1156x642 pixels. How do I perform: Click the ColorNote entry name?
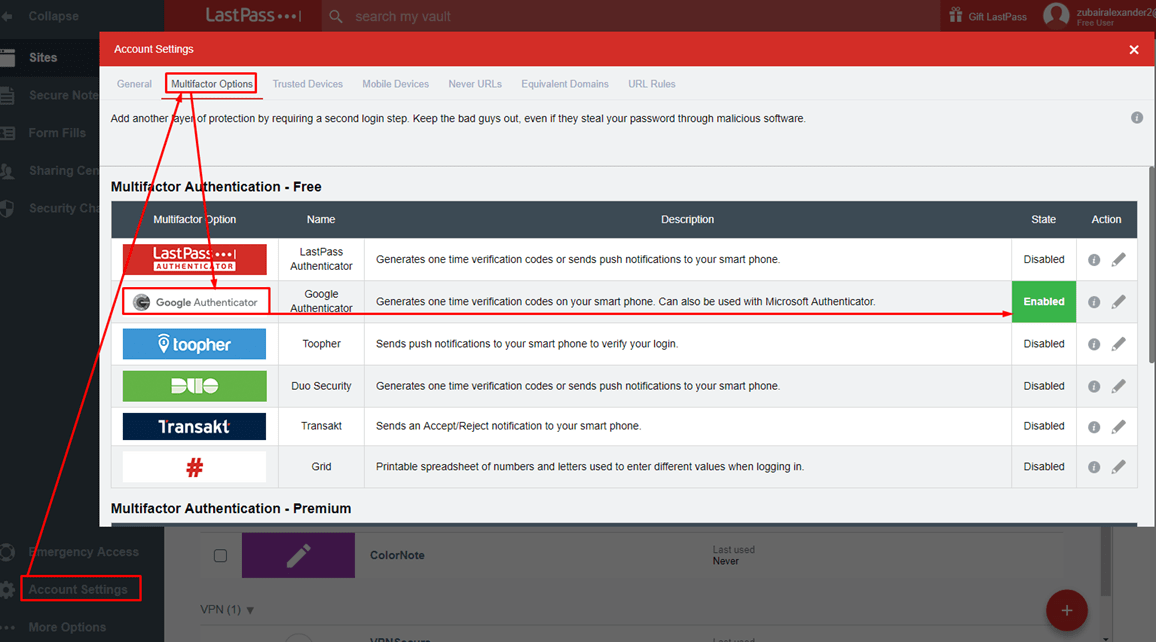click(397, 555)
